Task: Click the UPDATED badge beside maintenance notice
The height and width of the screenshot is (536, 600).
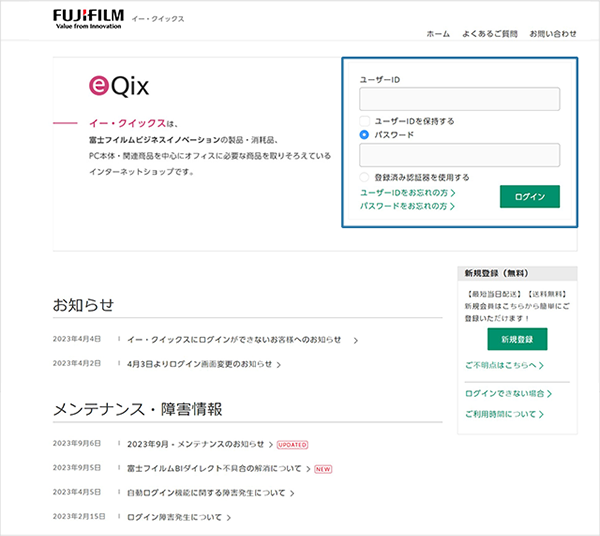Action: coord(292,445)
